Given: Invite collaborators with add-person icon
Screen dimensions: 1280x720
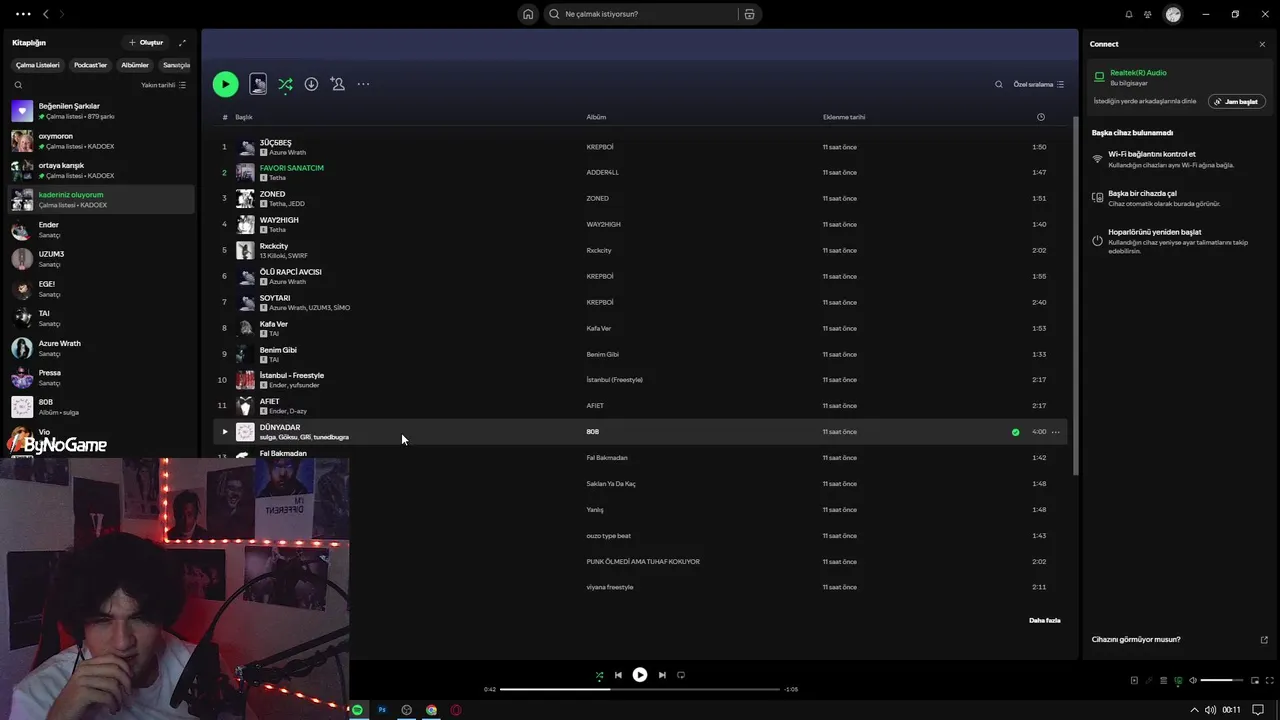Looking at the screenshot, I should click(338, 85).
